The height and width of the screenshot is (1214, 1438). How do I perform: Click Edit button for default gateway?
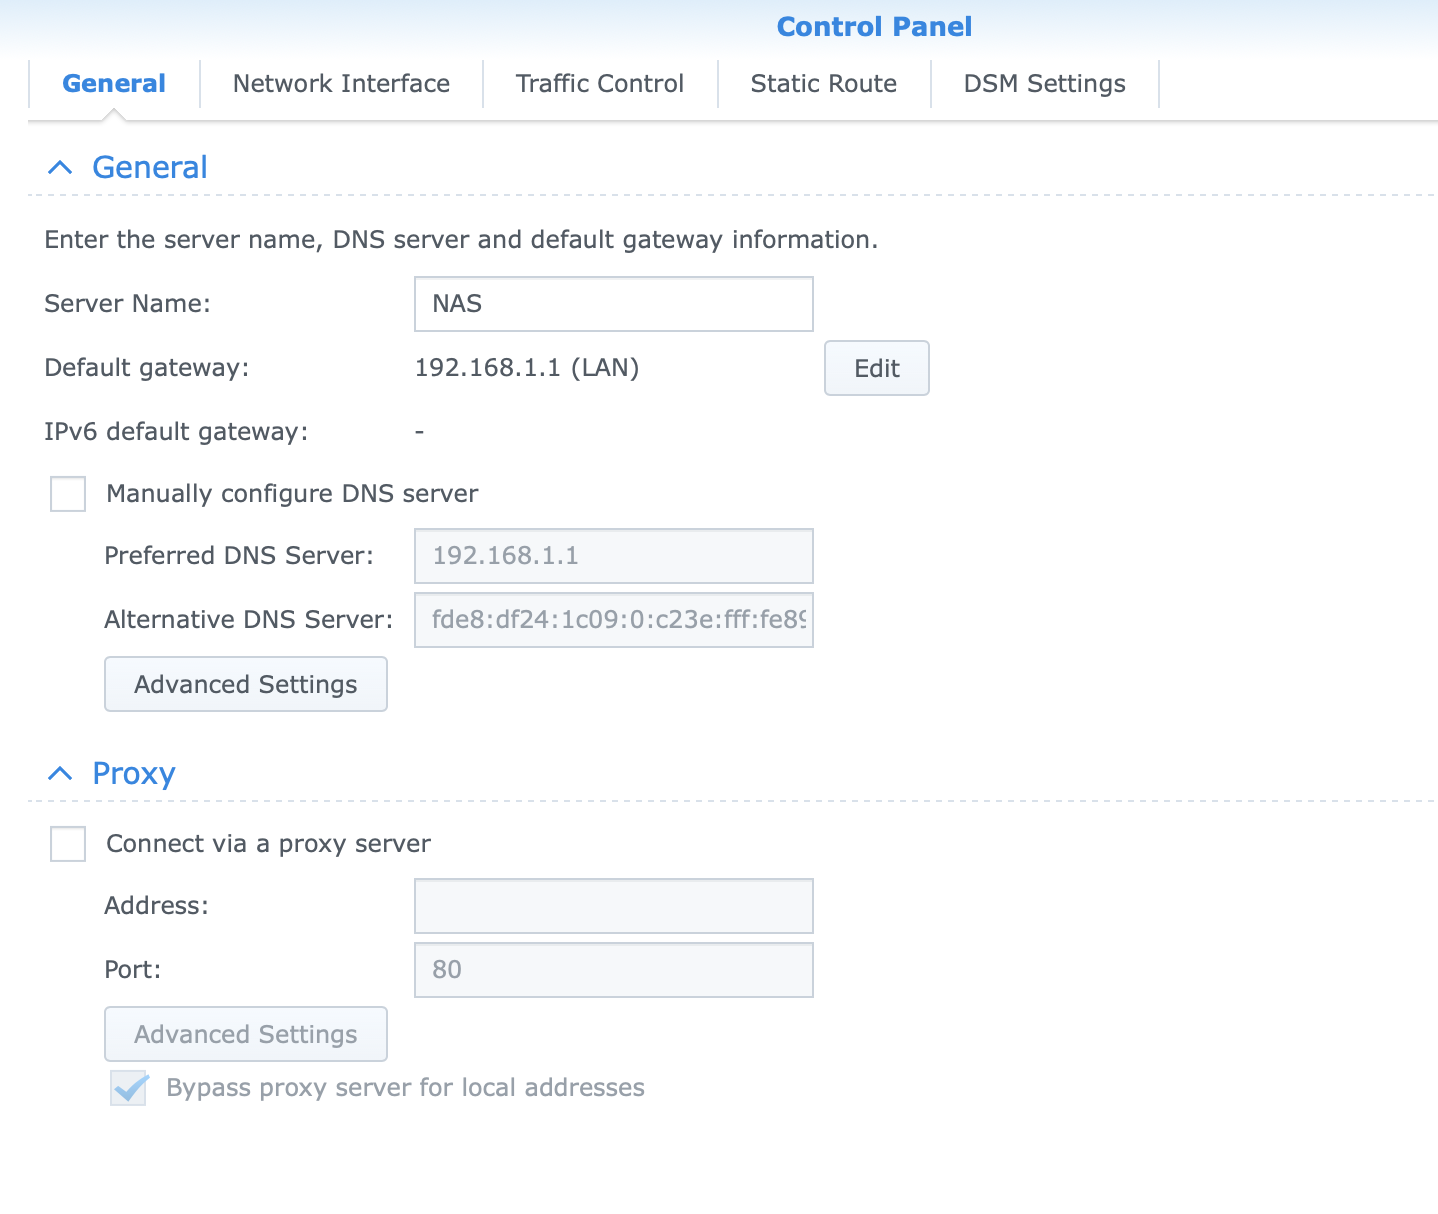pyautogui.click(x=876, y=369)
